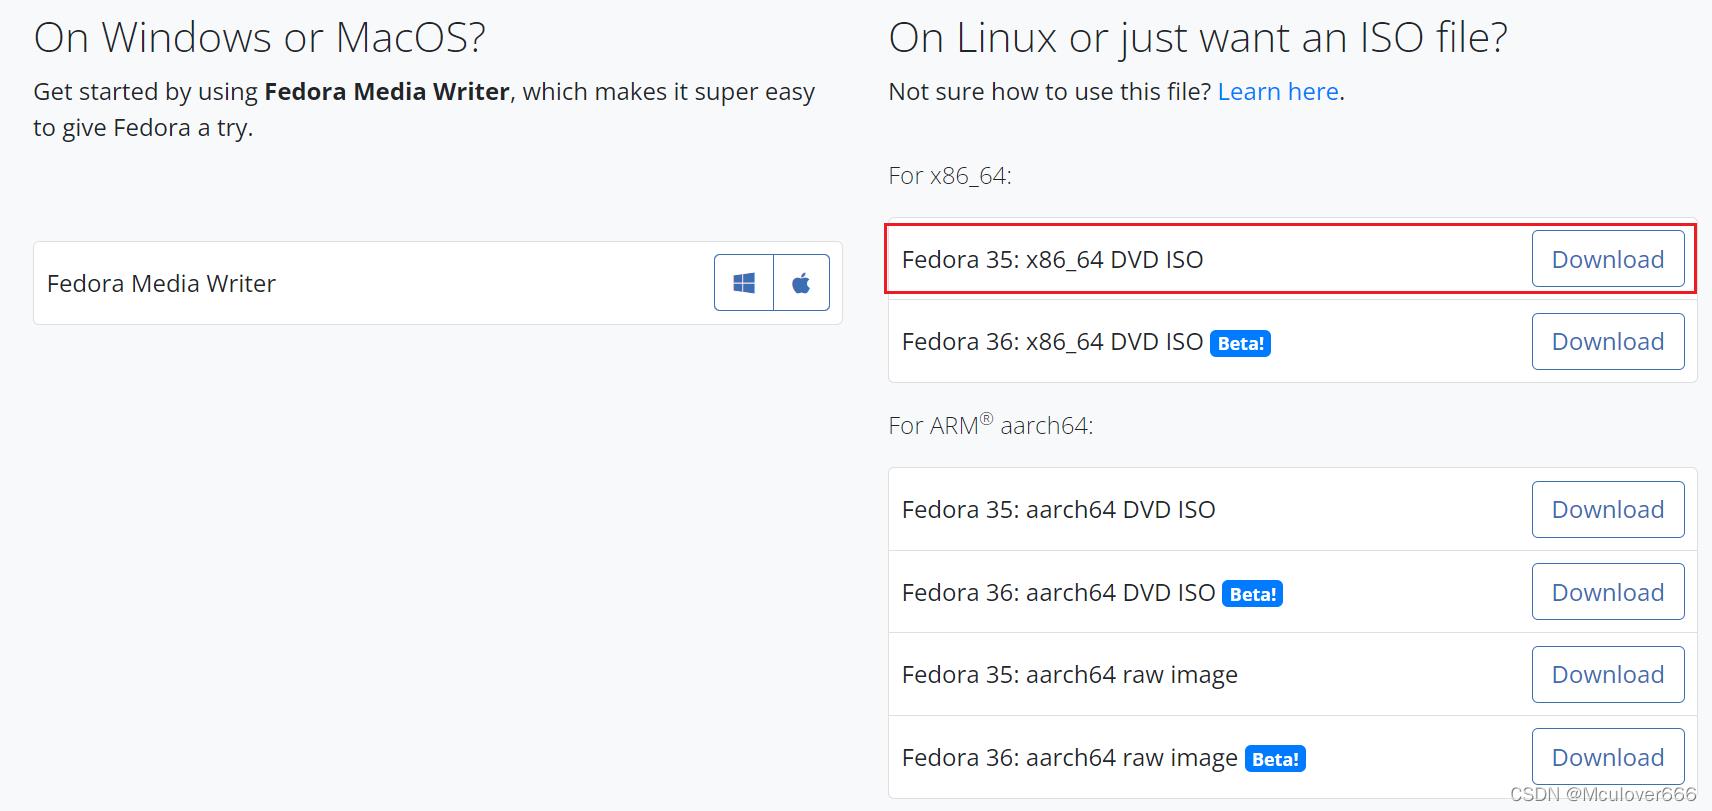The width and height of the screenshot is (1712, 811).
Task: Click the 'Fedora Media Writer' card label
Action: [x=161, y=284]
